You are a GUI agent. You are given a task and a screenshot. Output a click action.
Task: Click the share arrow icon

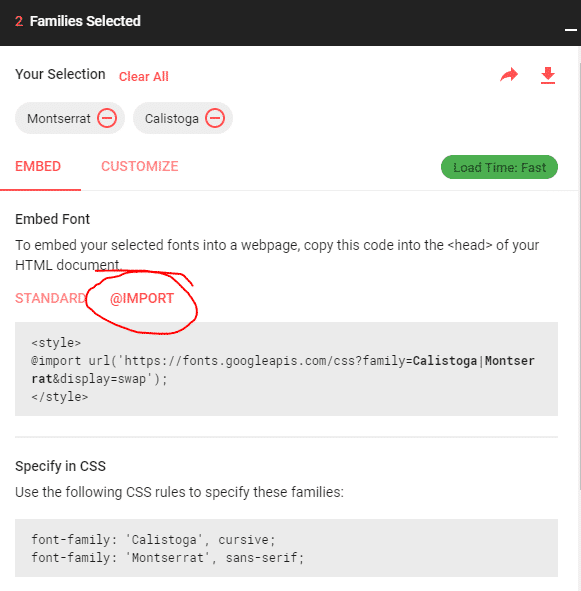(x=509, y=75)
